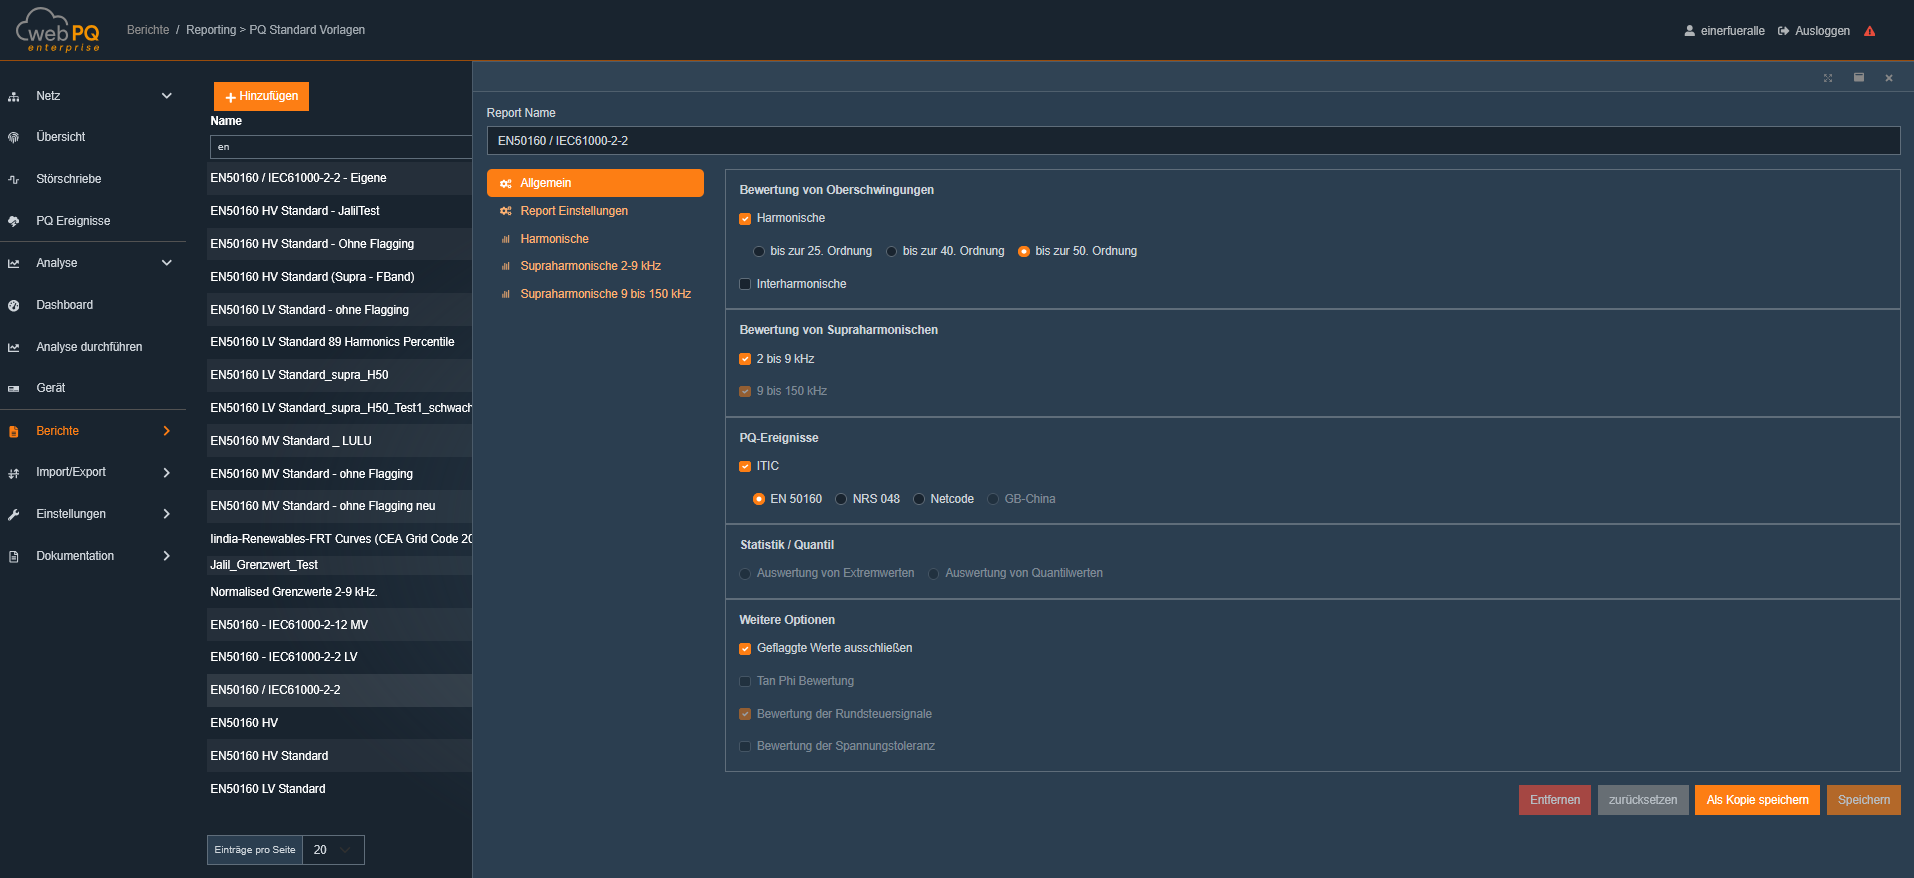Enable the Interharmonische checkbox
Image resolution: width=1914 pixels, height=878 pixels.
(745, 284)
